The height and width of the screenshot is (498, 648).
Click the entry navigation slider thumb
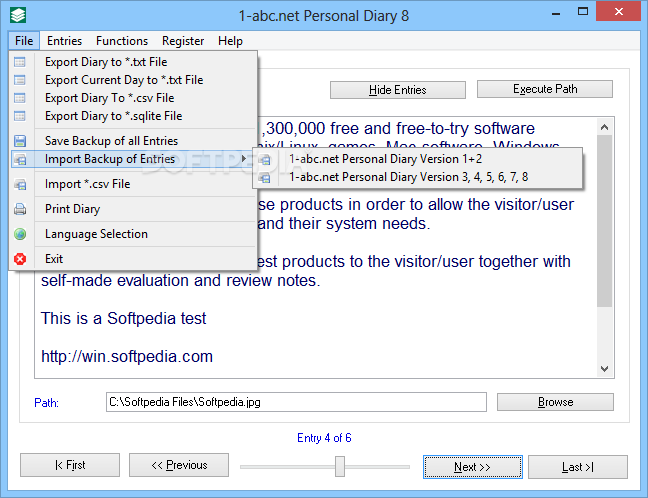pos(340,466)
